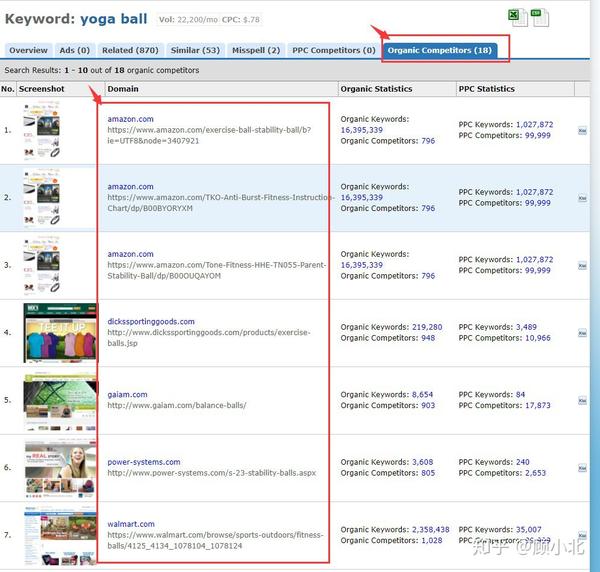600x572 pixels.
Task: Click the TKO-Anti-Burst-Fitness amazon URL
Action: (221, 203)
